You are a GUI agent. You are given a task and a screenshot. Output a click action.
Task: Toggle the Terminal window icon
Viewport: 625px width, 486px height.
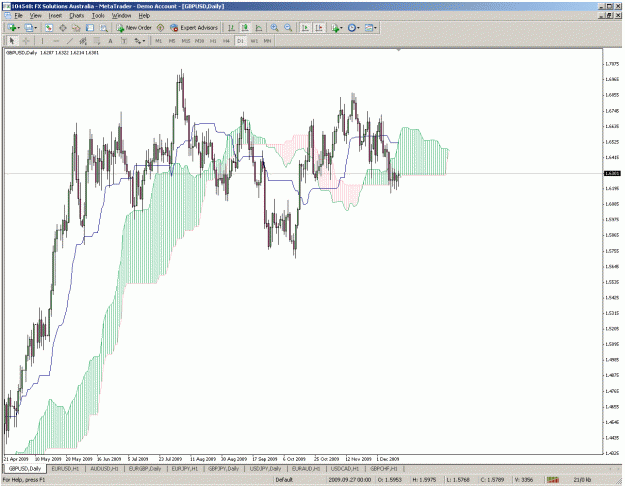[x=90, y=28]
